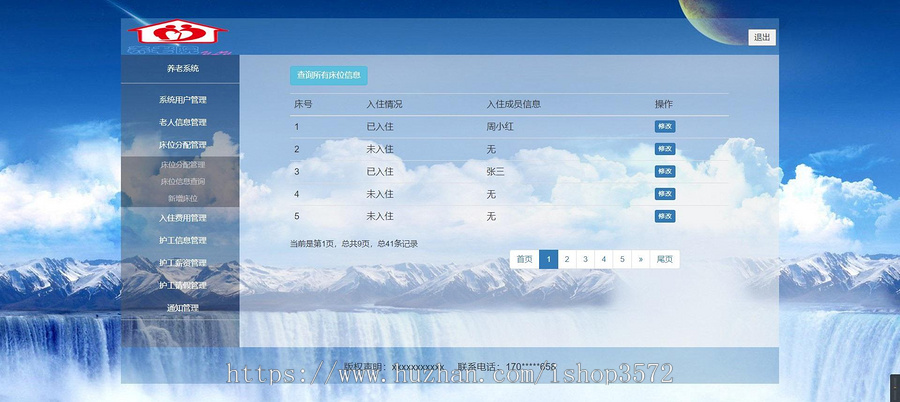The width and height of the screenshot is (900, 402).
Task: Click 无 member cell in bed 5 row
Action: click(x=491, y=217)
